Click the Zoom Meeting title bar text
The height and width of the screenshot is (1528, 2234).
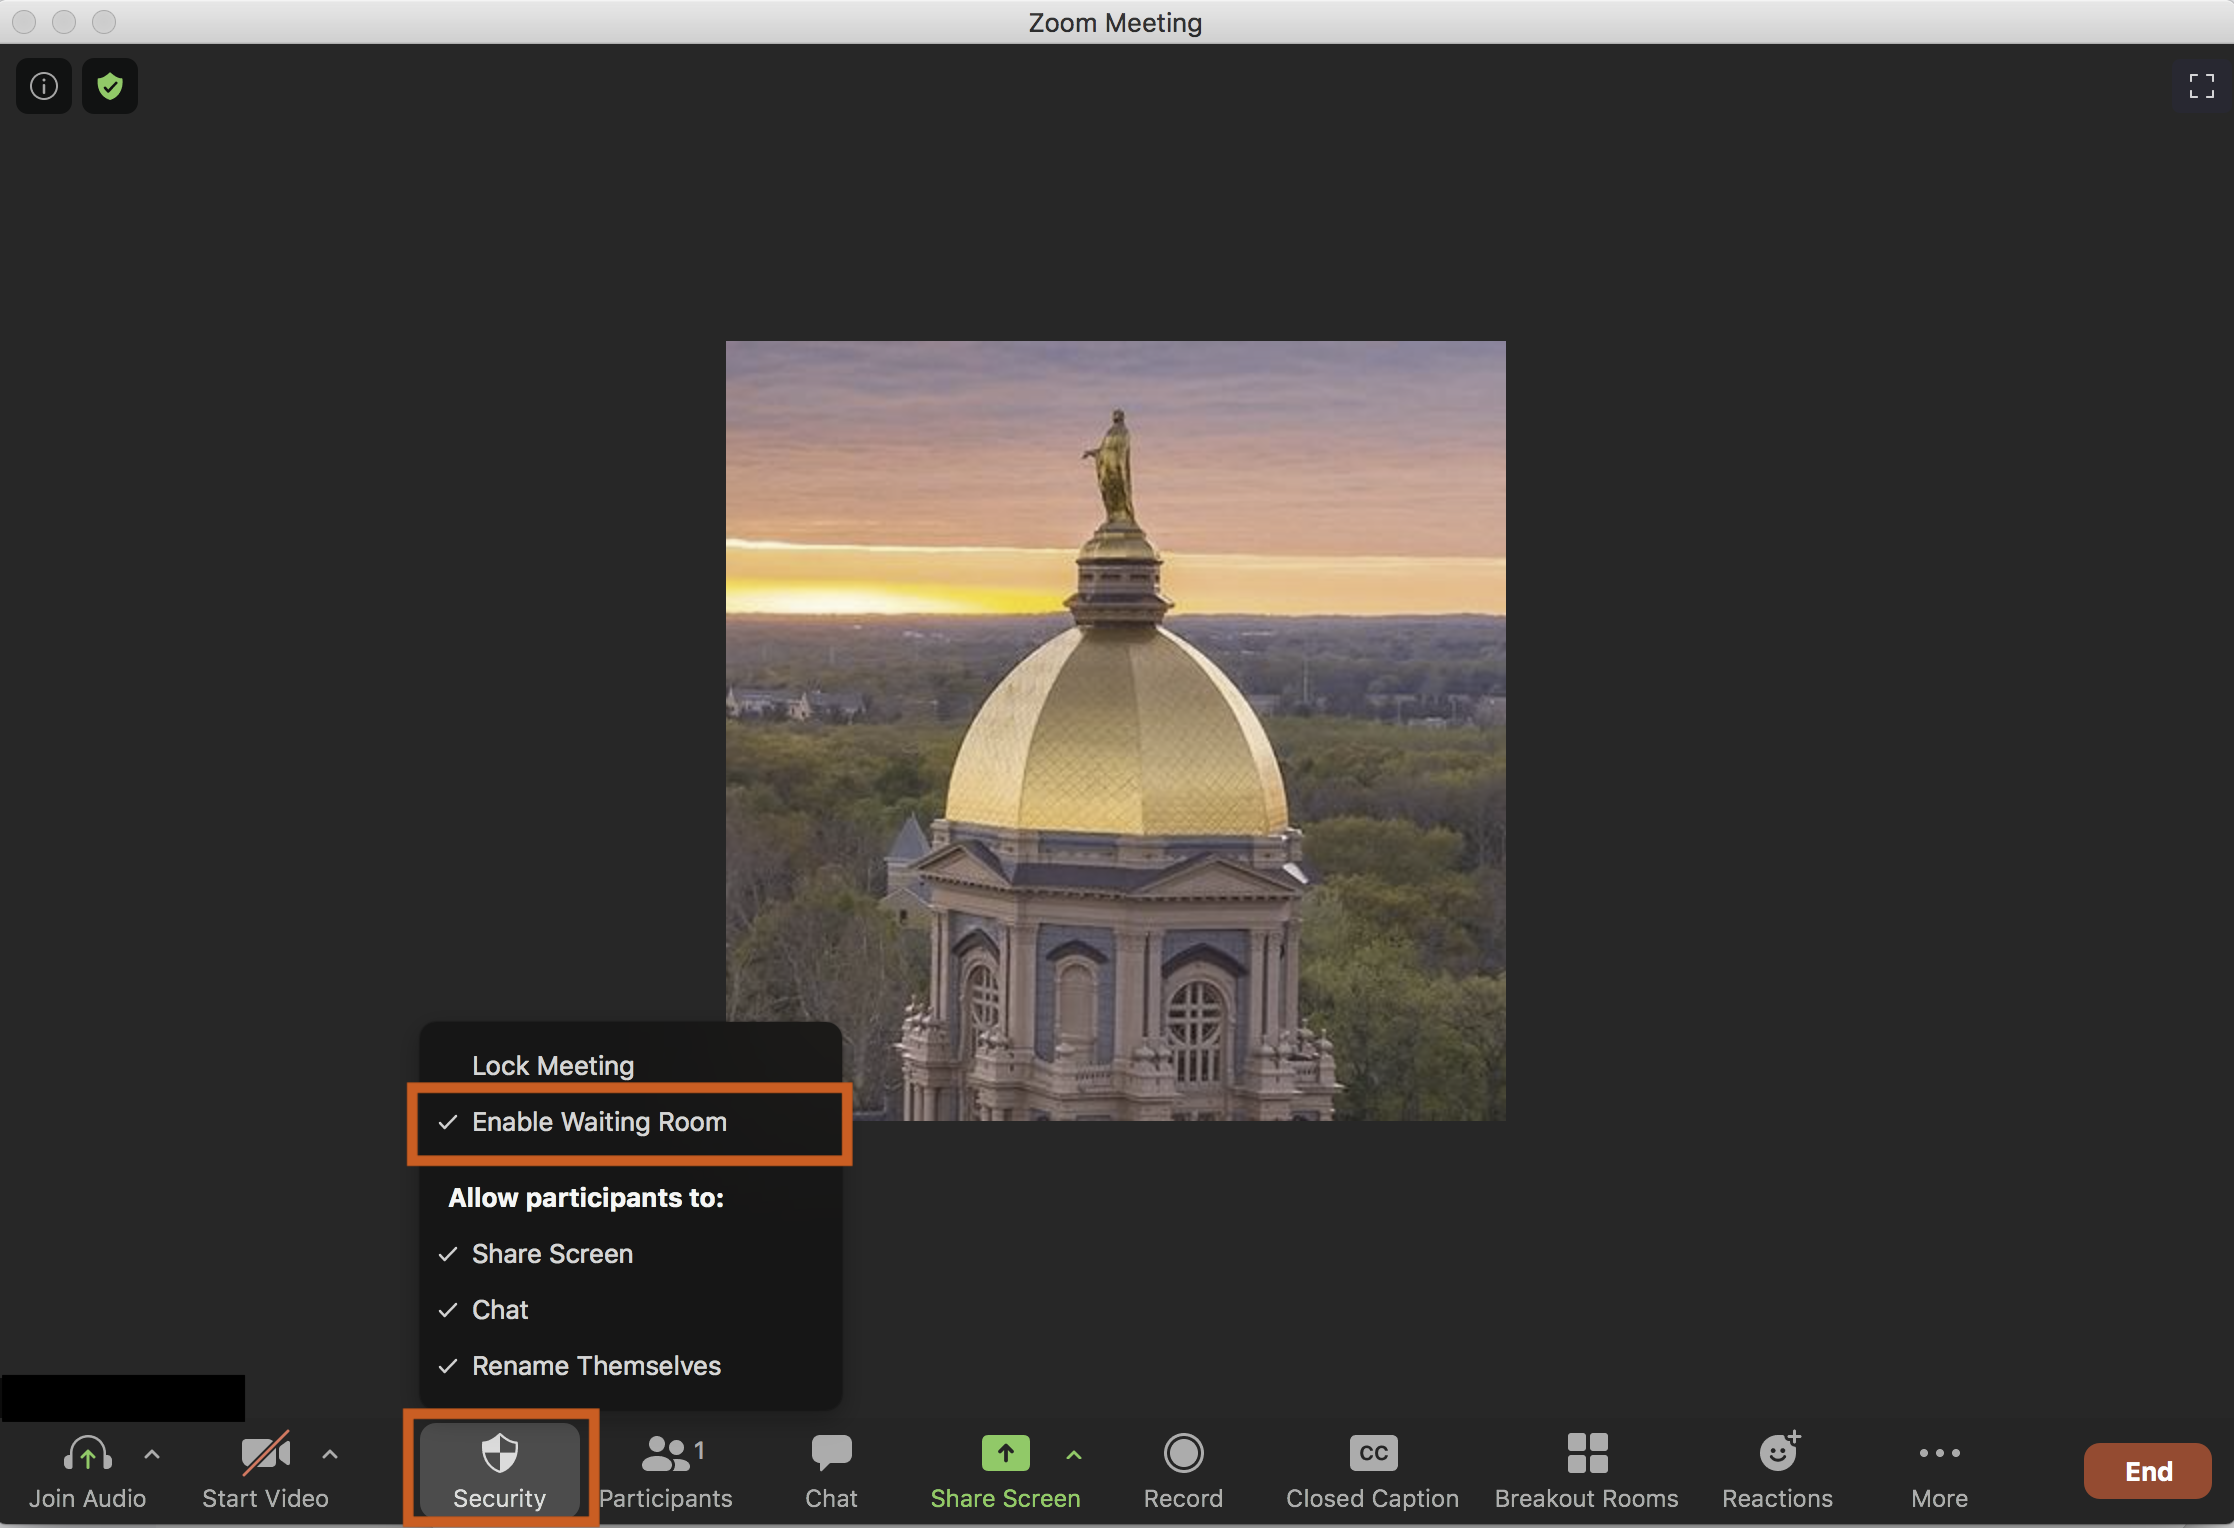[1115, 22]
